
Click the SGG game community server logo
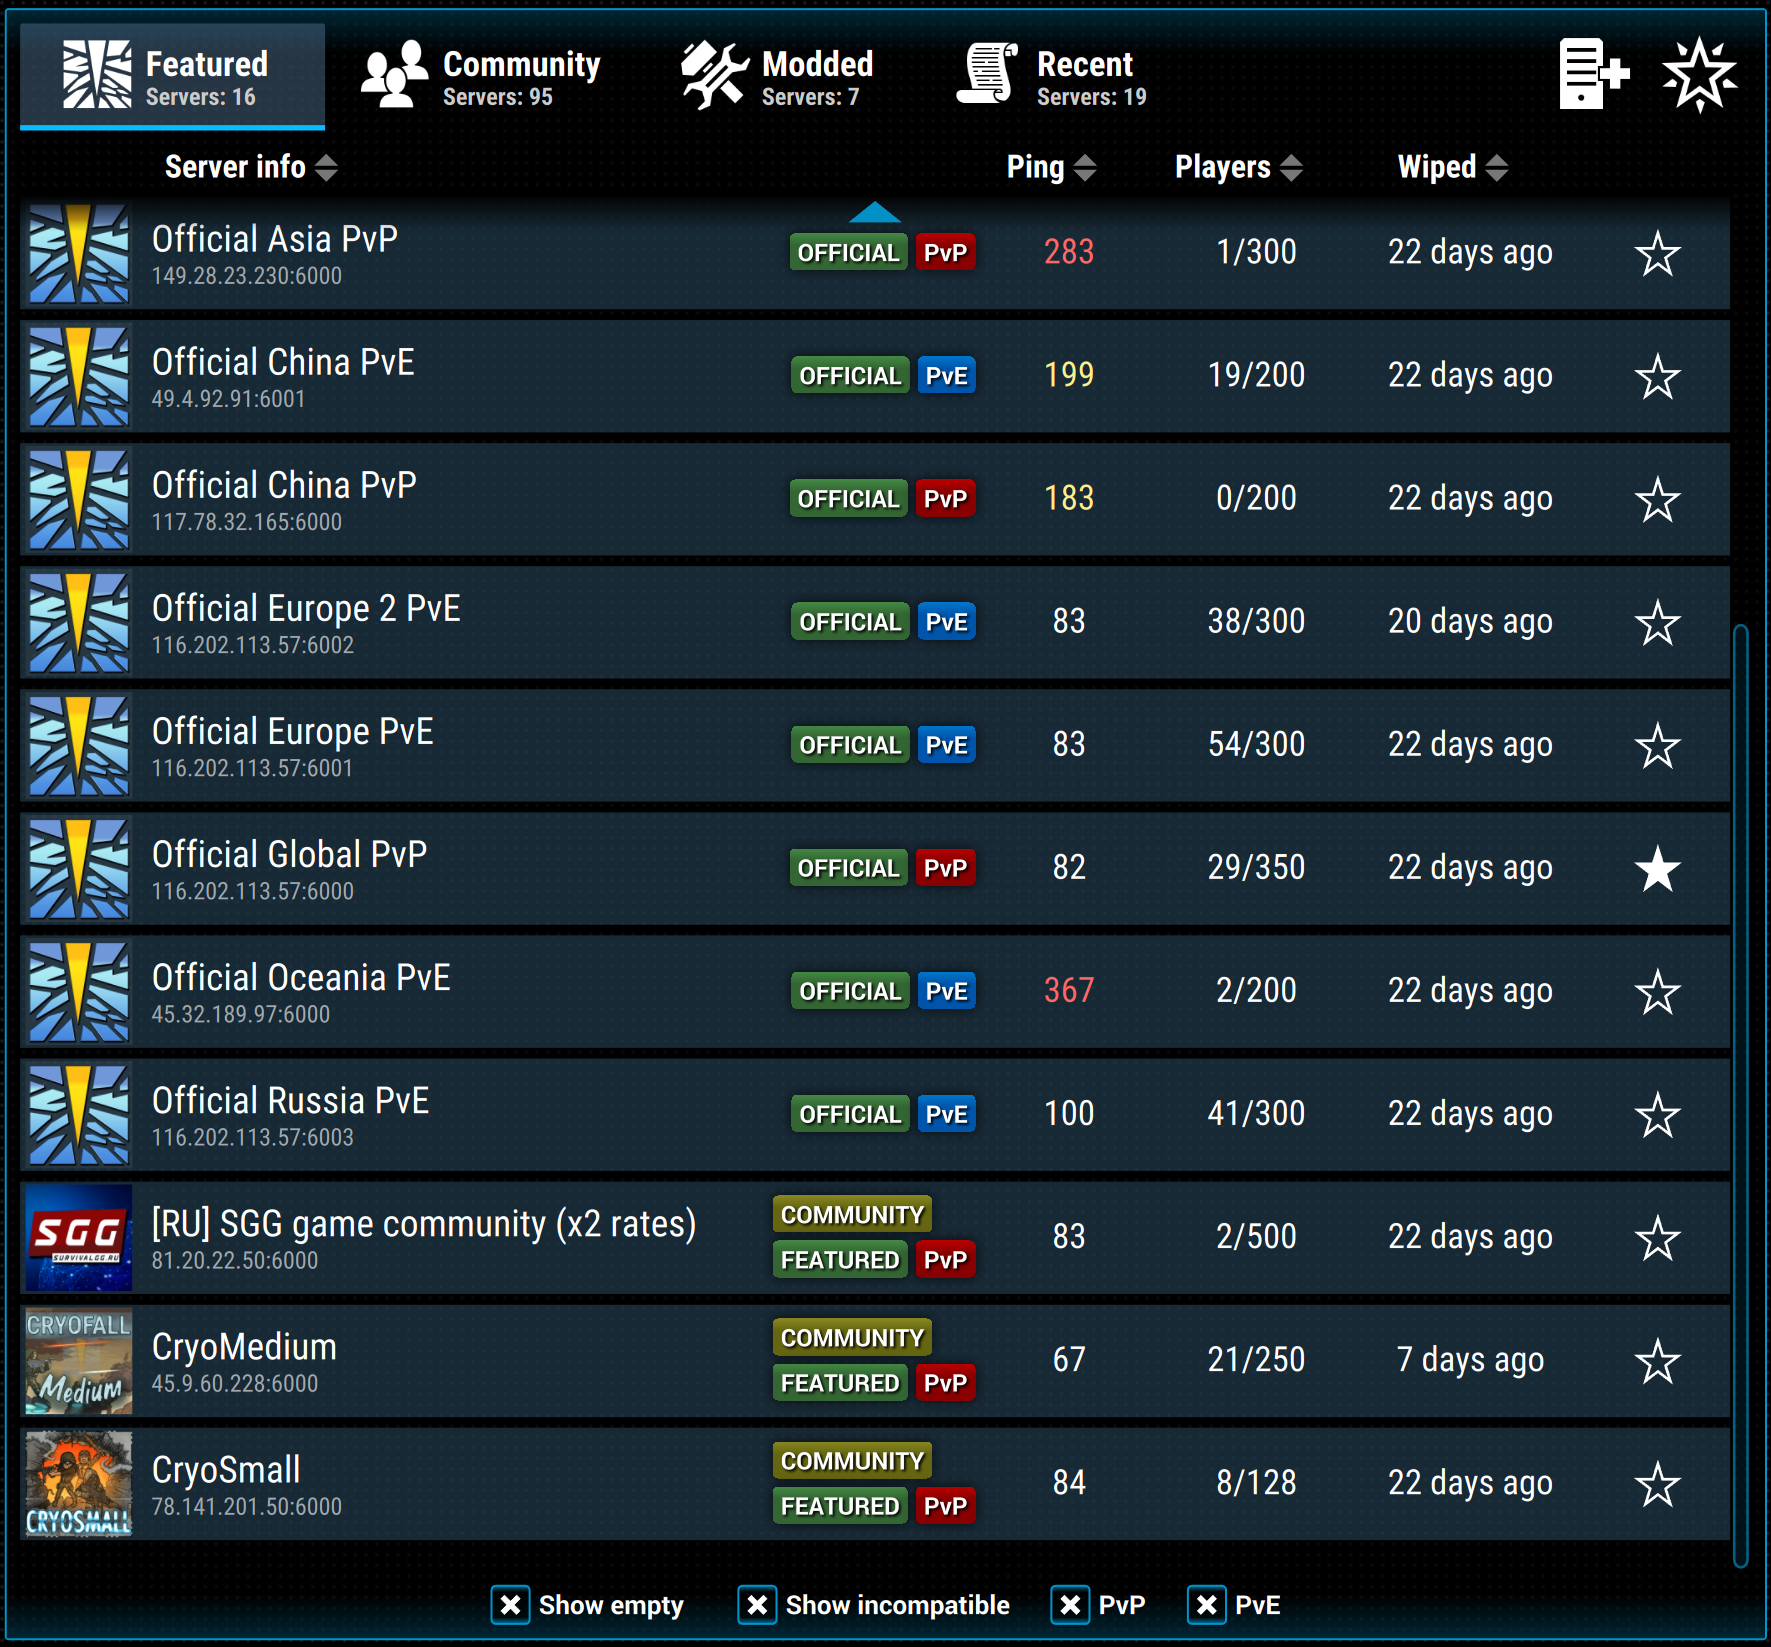(x=78, y=1237)
